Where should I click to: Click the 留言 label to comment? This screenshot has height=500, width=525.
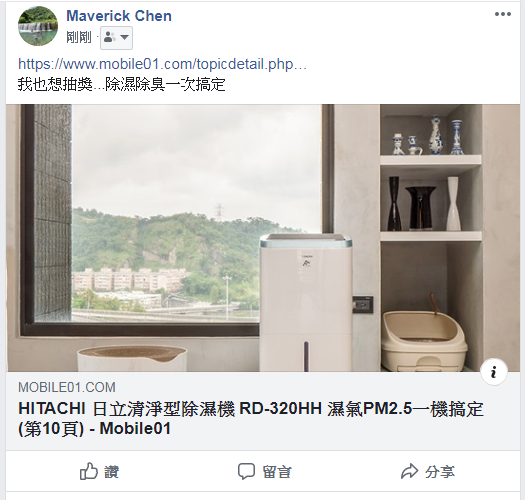coord(277,472)
